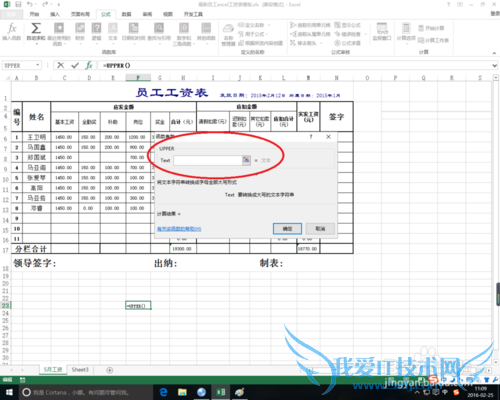Open the View (视图) ribbon tab
The width and height of the screenshot is (500, 400).
[168, 14]
